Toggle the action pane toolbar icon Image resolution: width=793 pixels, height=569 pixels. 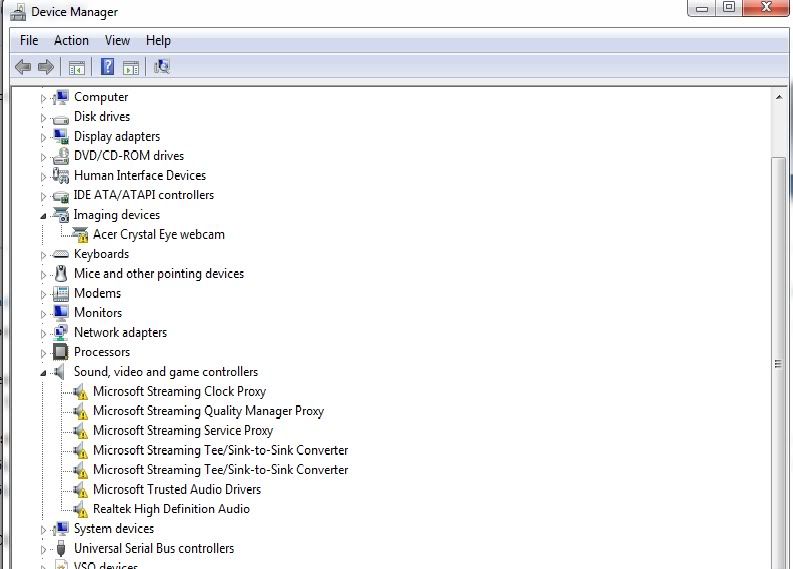tap(131, 67)
